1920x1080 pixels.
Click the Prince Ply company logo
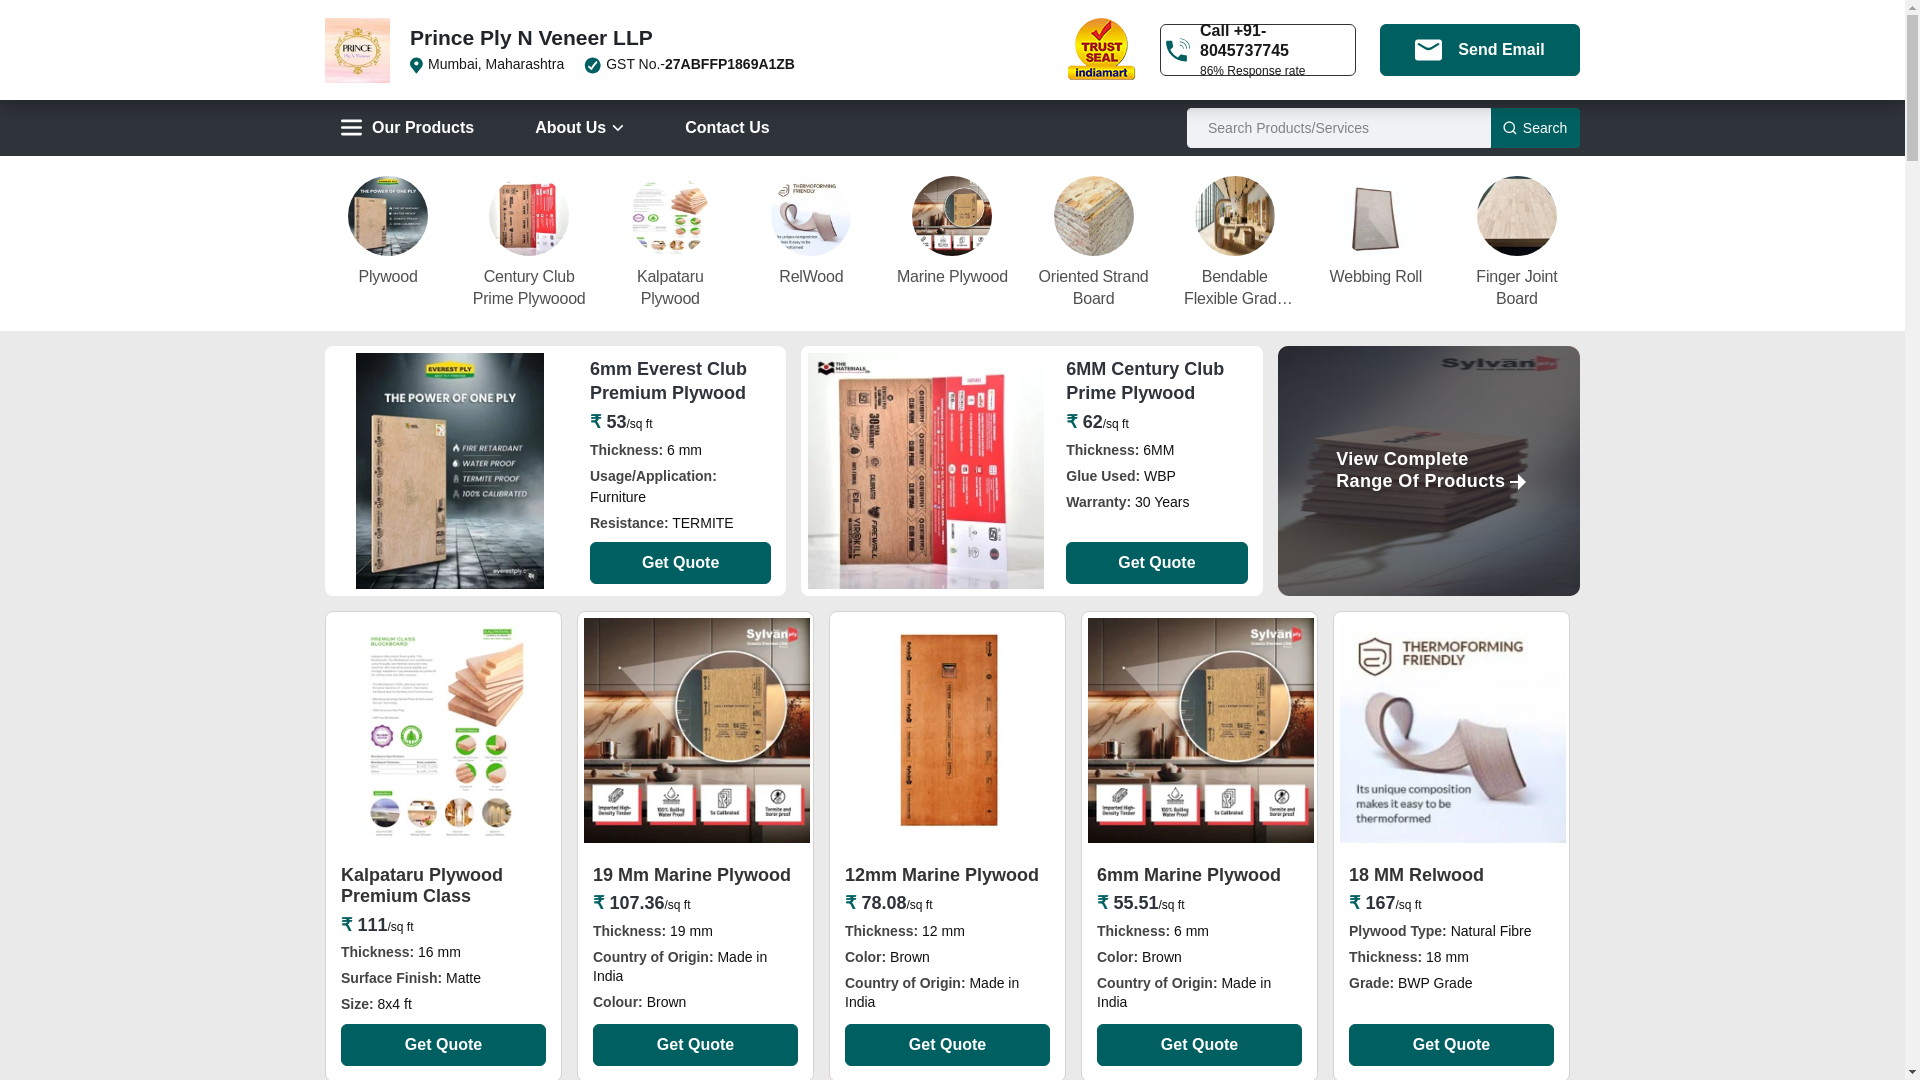pyautogui.click(x=357, y=50)
